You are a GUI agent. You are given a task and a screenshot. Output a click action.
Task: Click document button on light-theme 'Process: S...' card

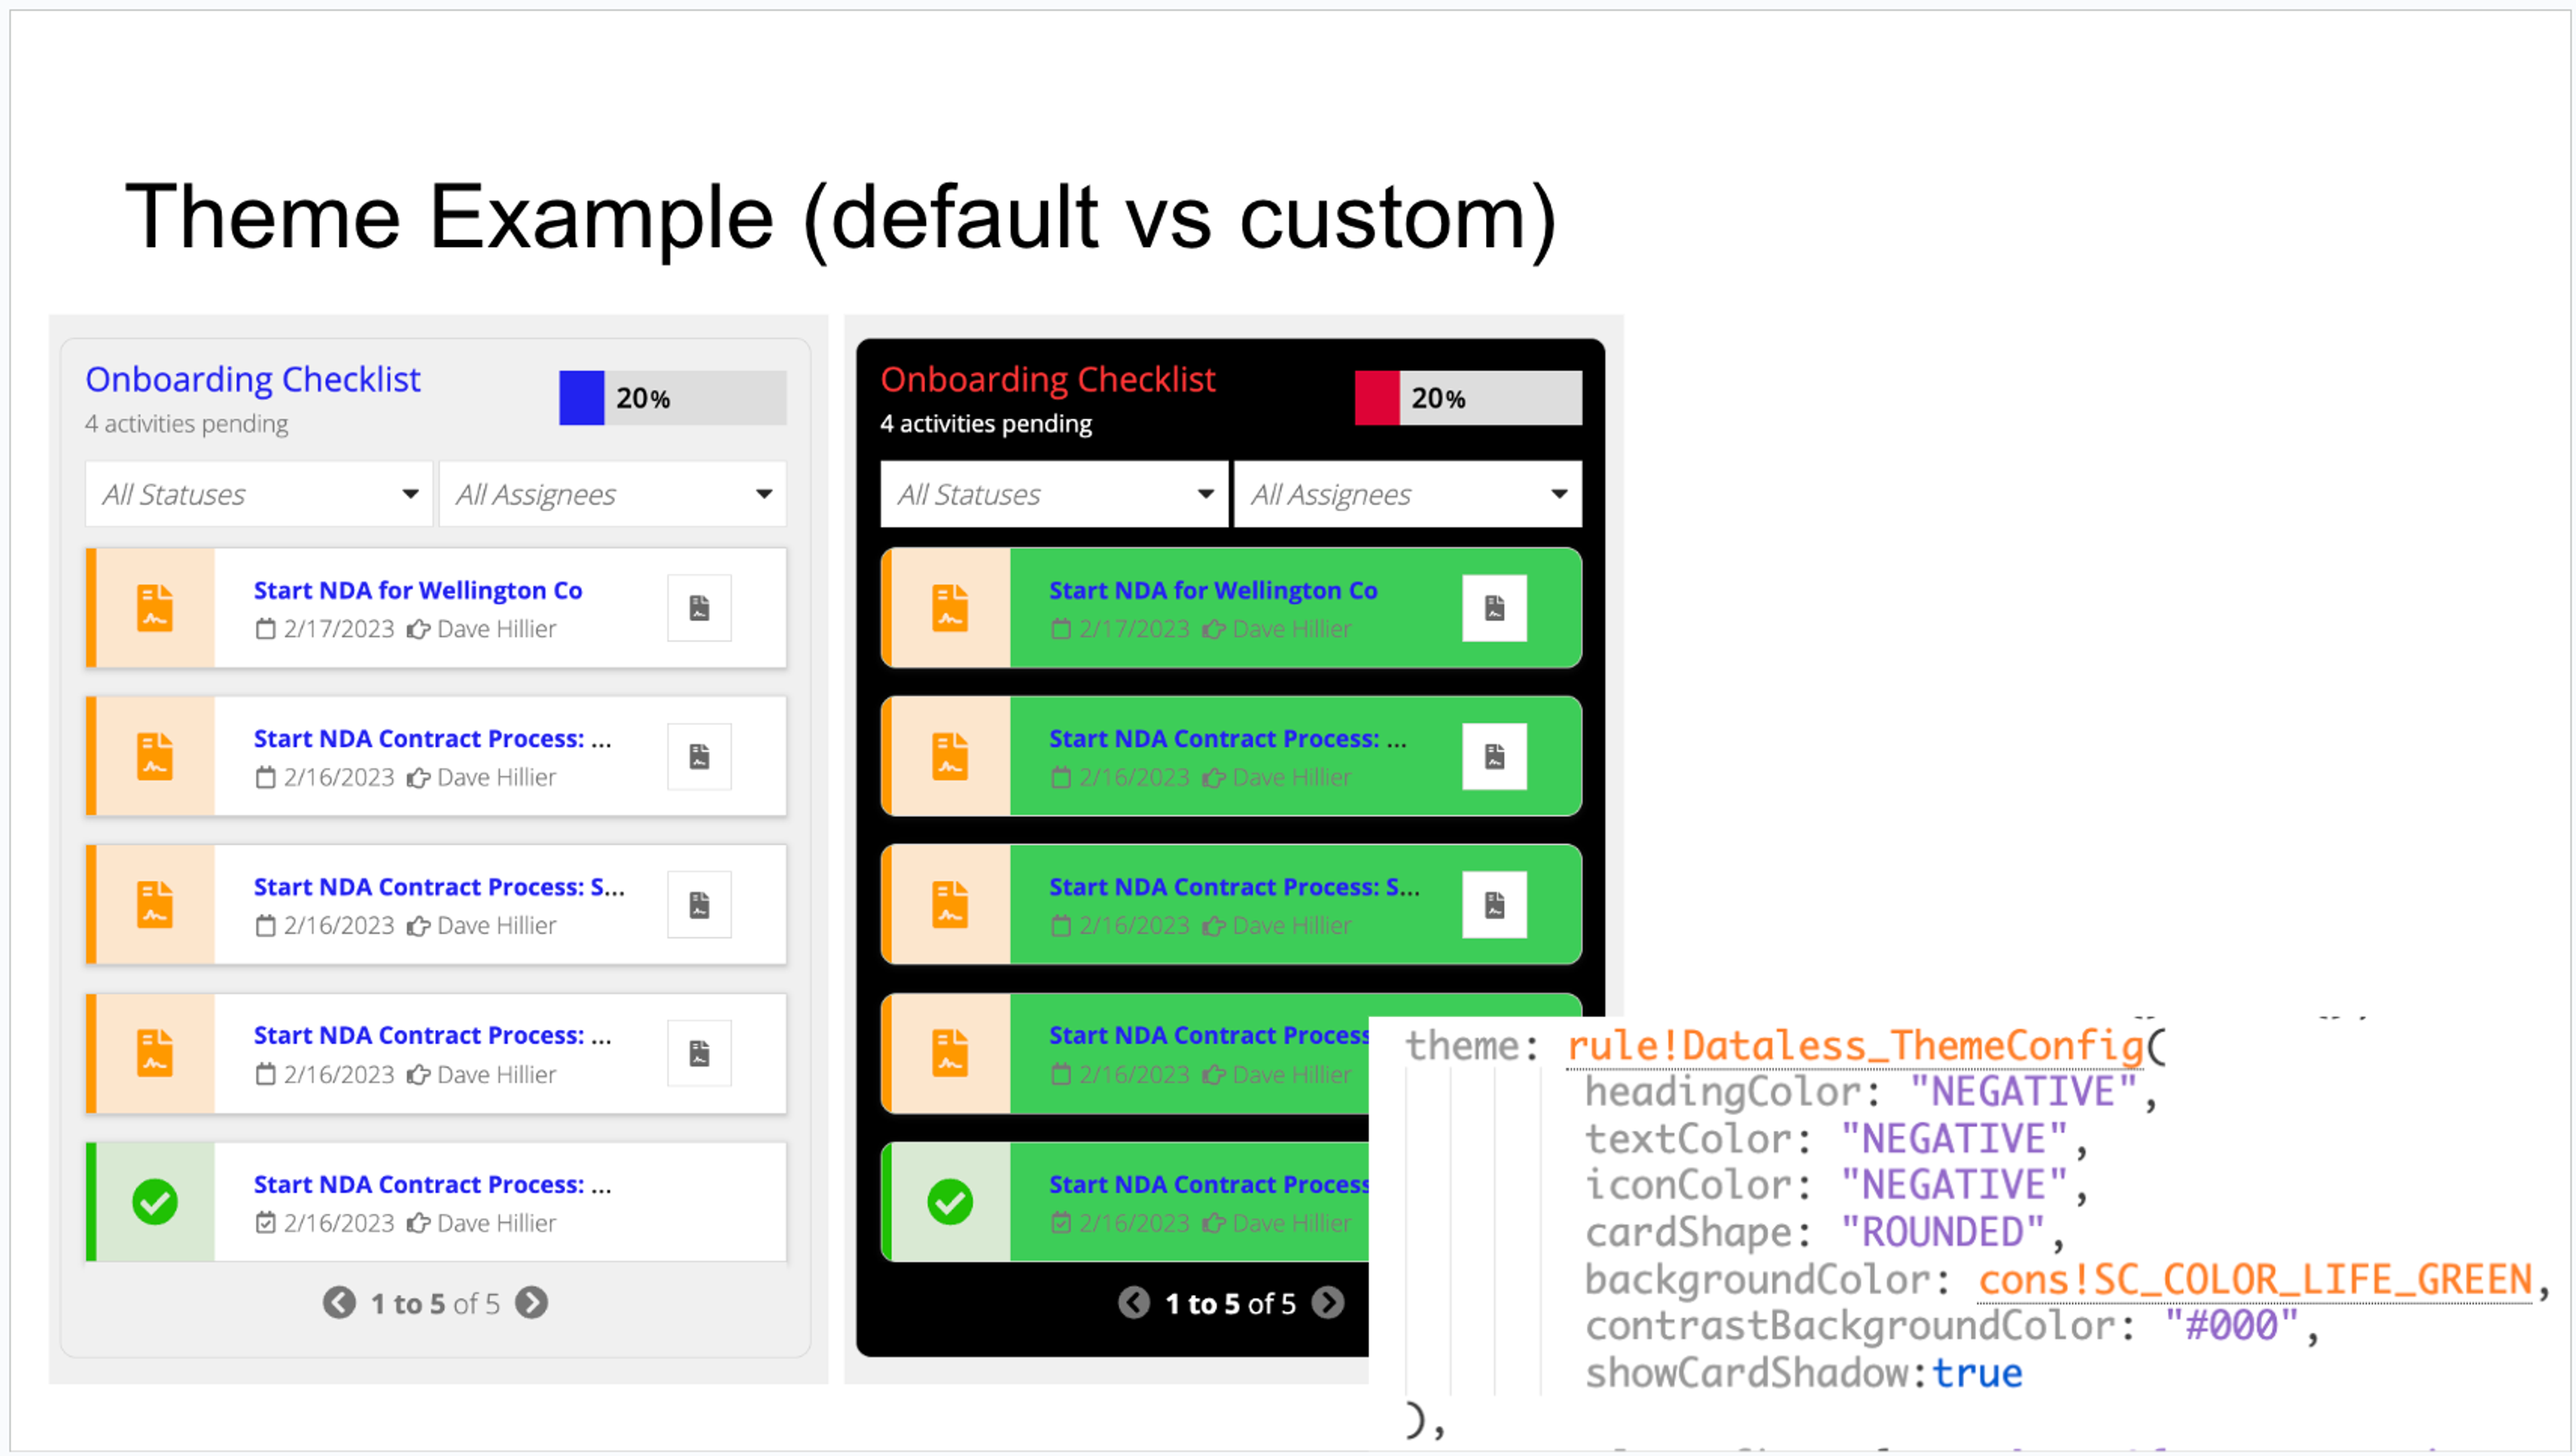(x=699, y=905)
